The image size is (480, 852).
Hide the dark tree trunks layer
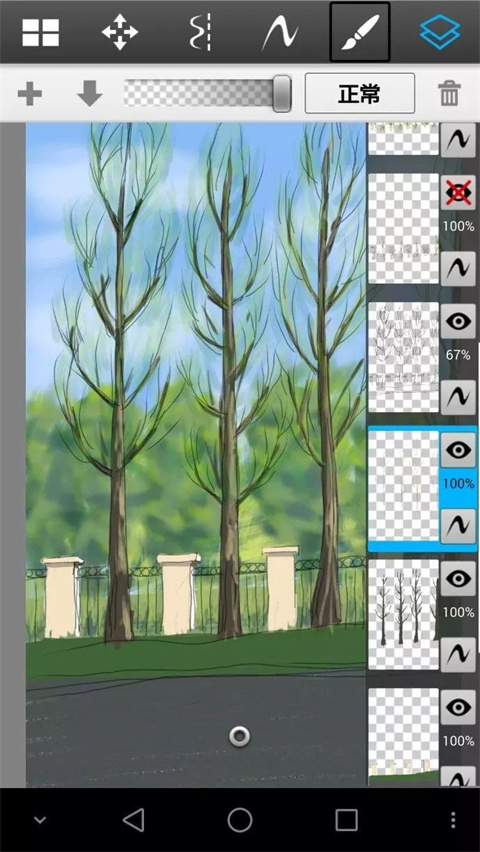(x=458, y=579)
